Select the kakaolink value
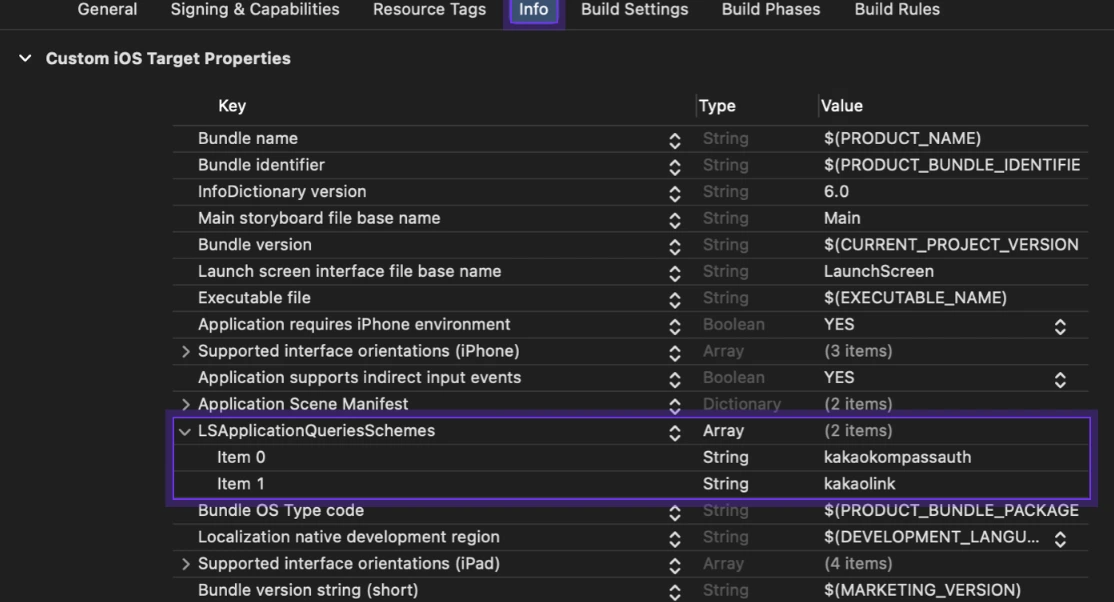Screen dimensions: 1114x602 click(860, 484)
